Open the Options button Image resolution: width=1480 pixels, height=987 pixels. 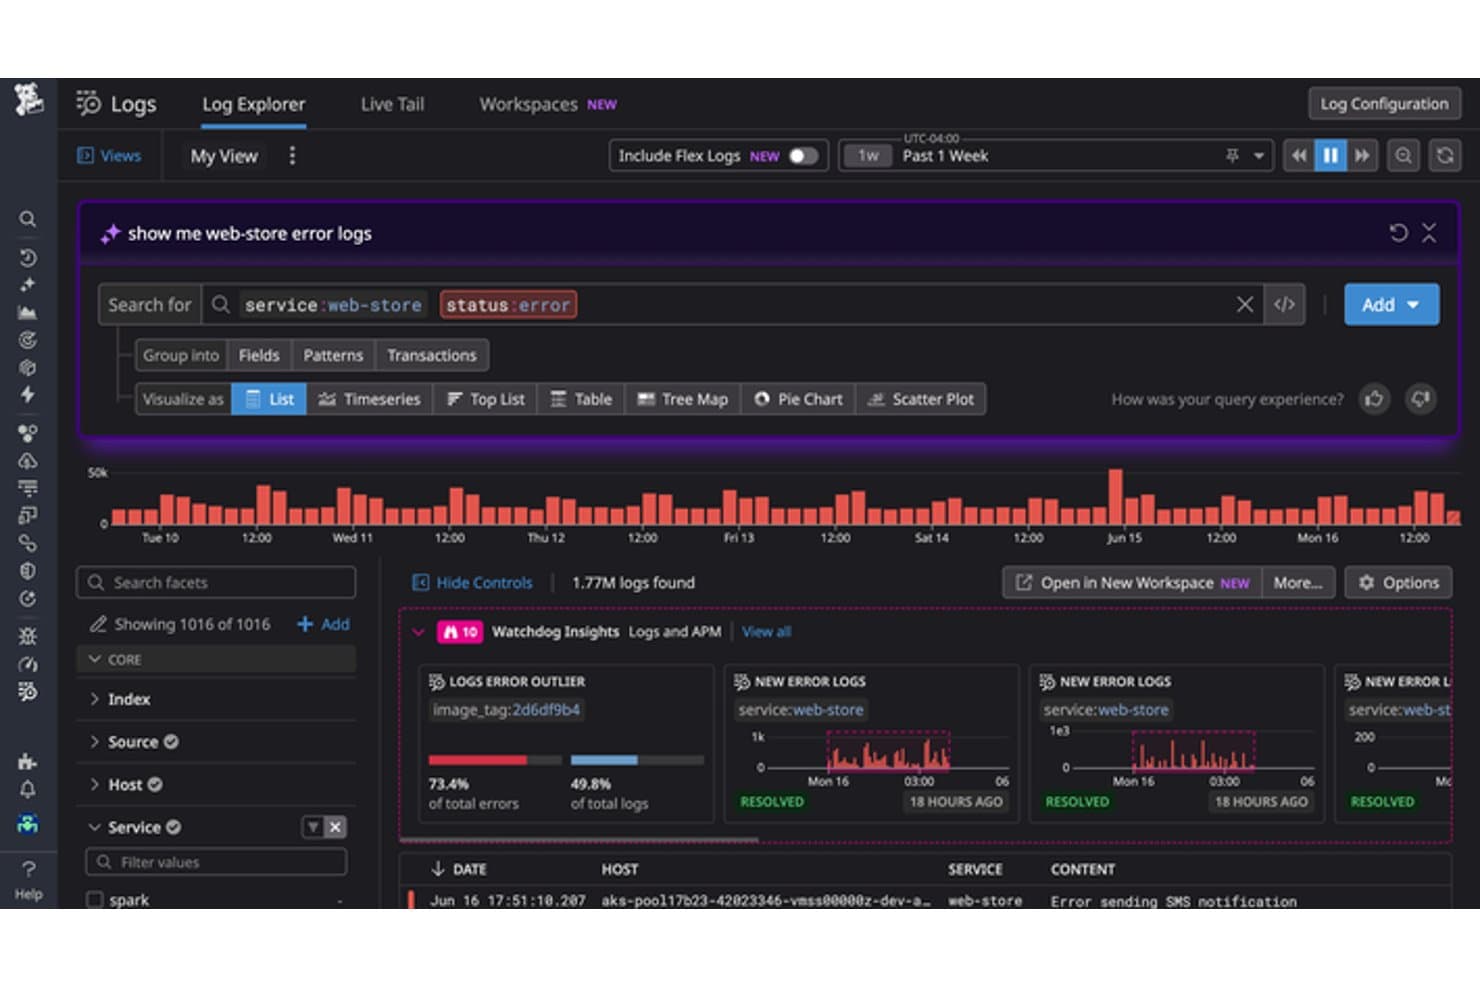coord(1398,582)
